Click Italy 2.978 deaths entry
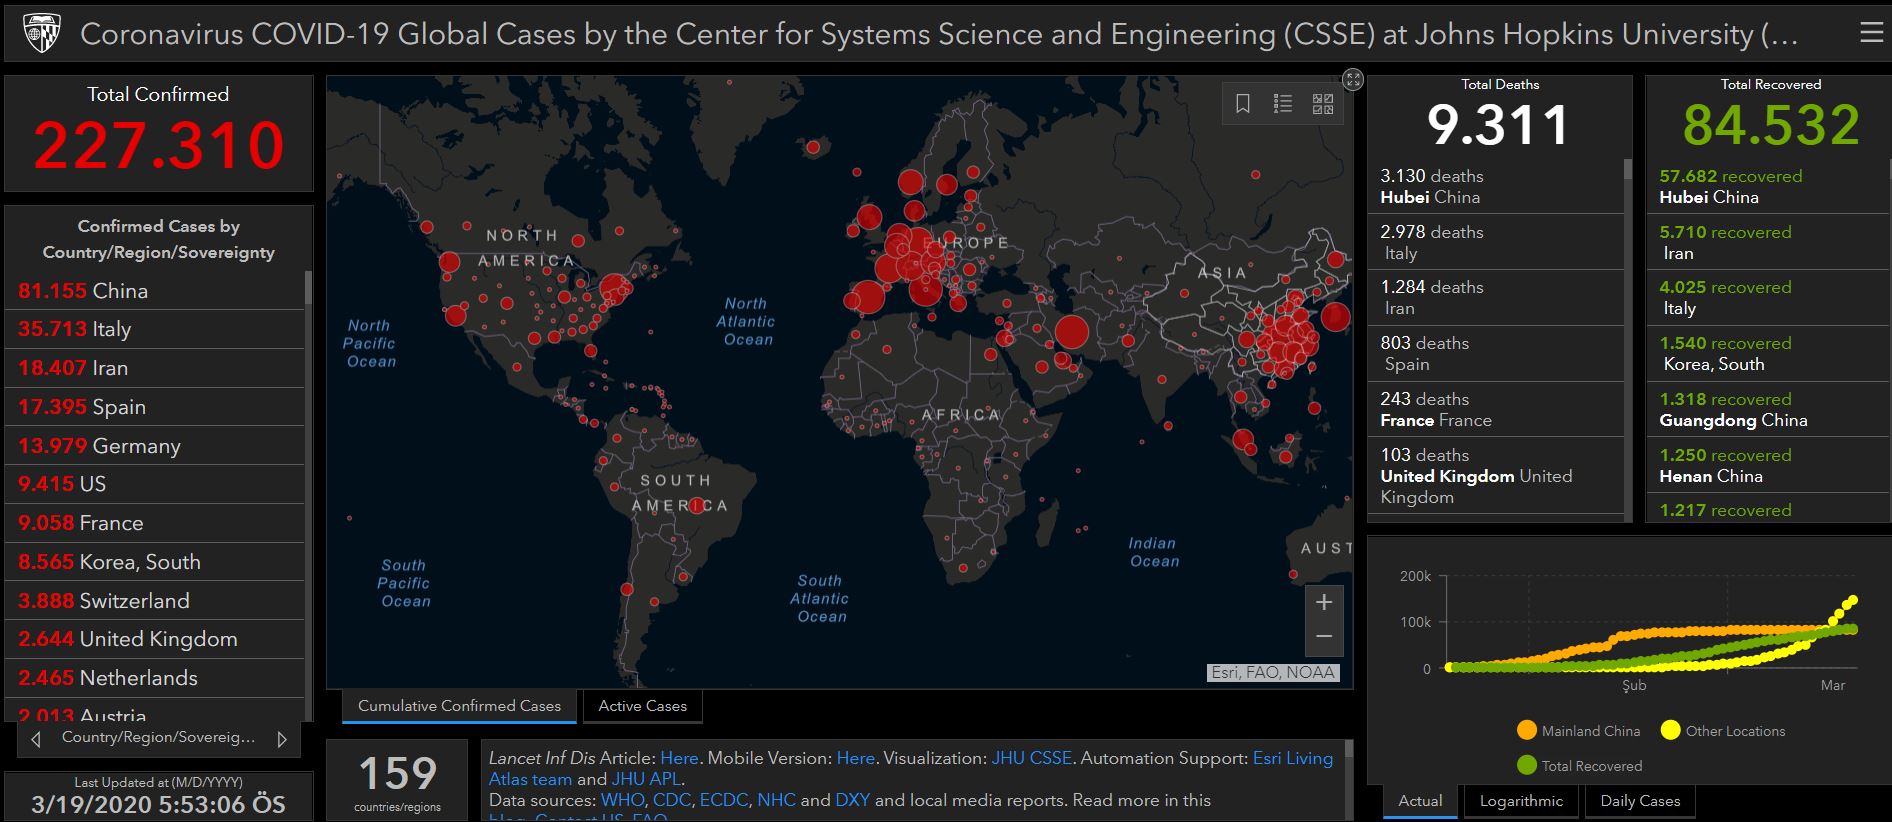The width and height of the screenshot is (1892, 822). point(1495,242)
